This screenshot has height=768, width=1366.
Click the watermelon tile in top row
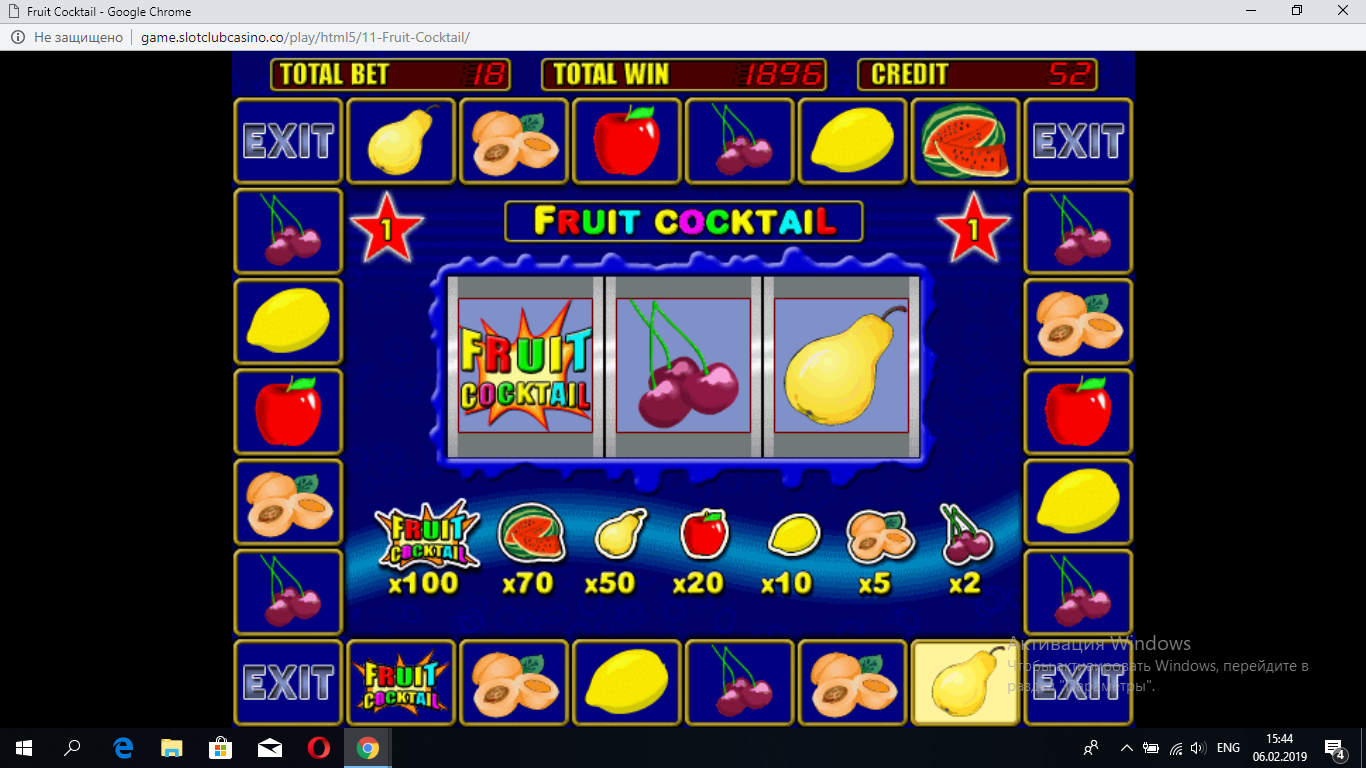coord(965,141)
